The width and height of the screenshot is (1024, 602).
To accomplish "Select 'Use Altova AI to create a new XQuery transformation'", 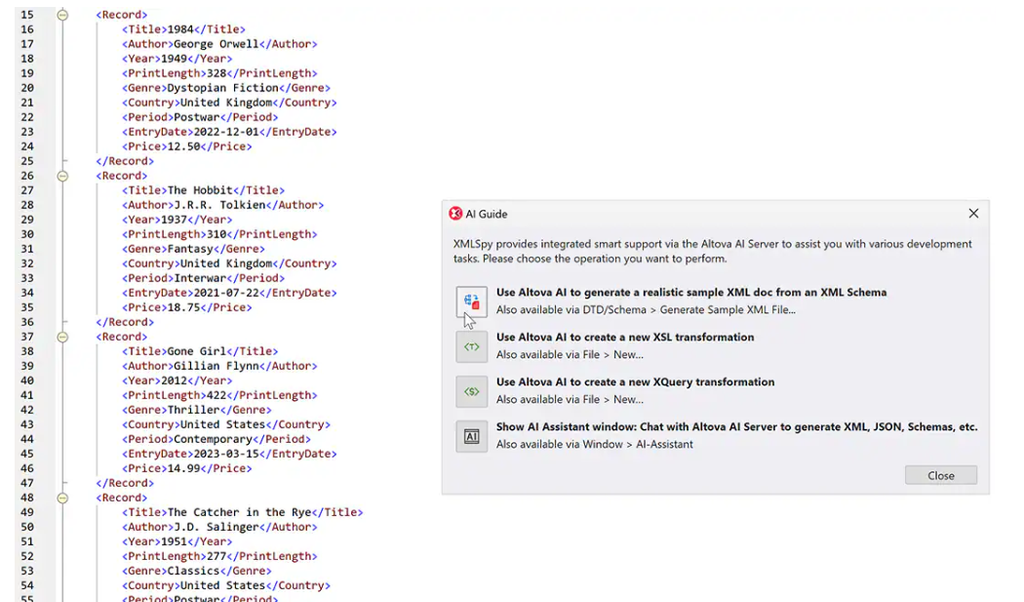I will click(635, 382).
